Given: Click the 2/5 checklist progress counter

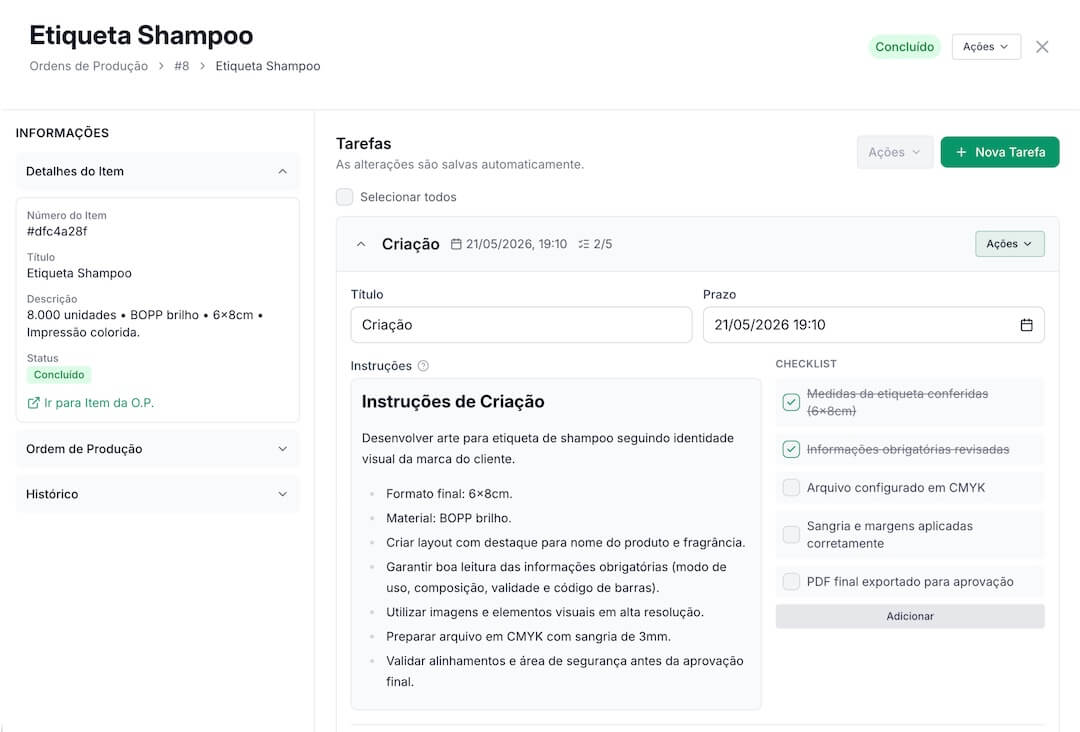Looking at the screenshot, I should tap(603, 244).
